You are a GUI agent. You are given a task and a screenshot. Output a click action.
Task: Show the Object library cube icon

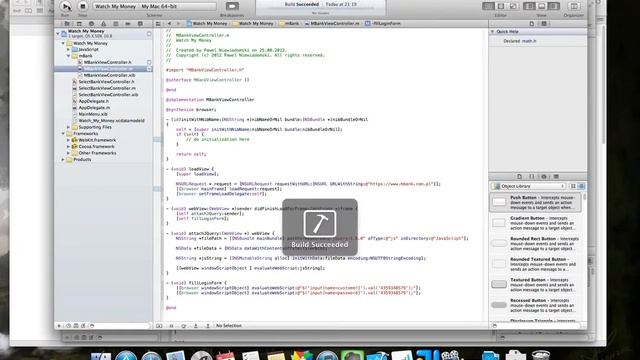point(544,177)
